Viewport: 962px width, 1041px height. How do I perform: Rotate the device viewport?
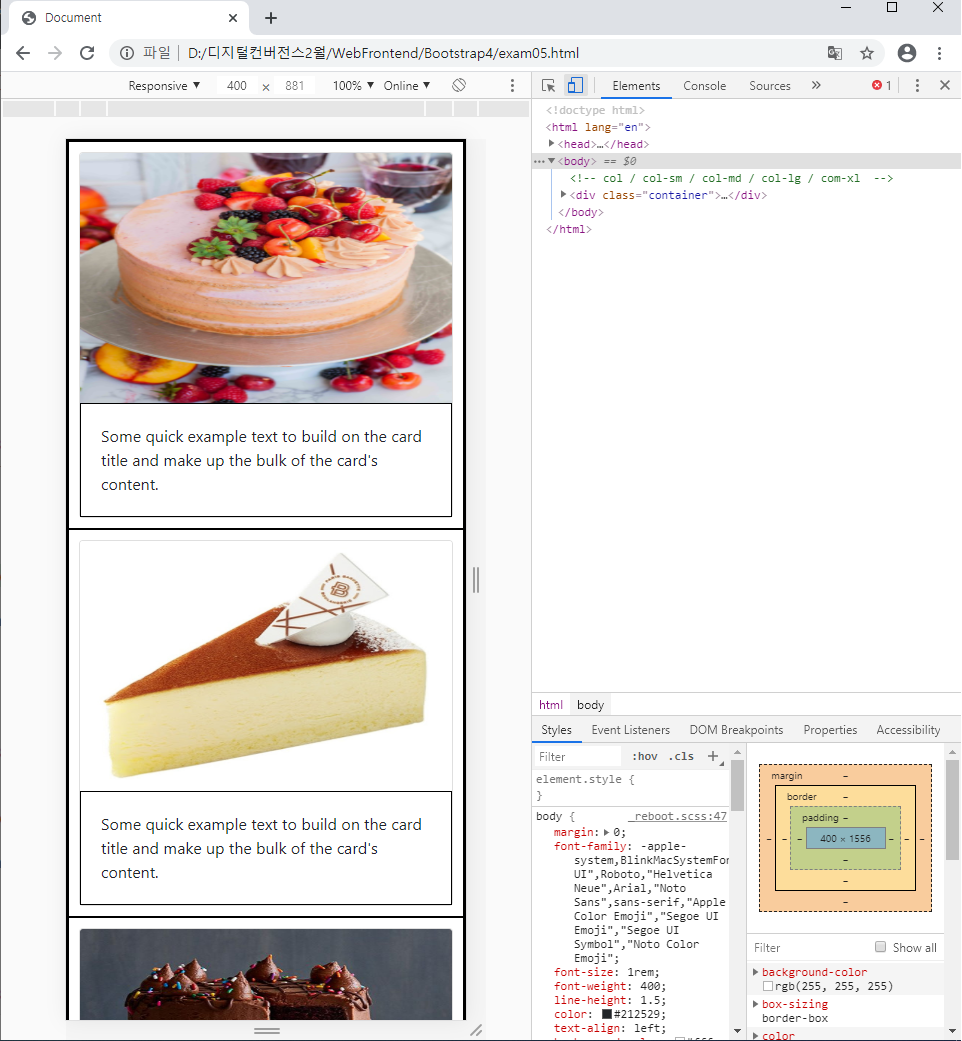coord(459,86)
